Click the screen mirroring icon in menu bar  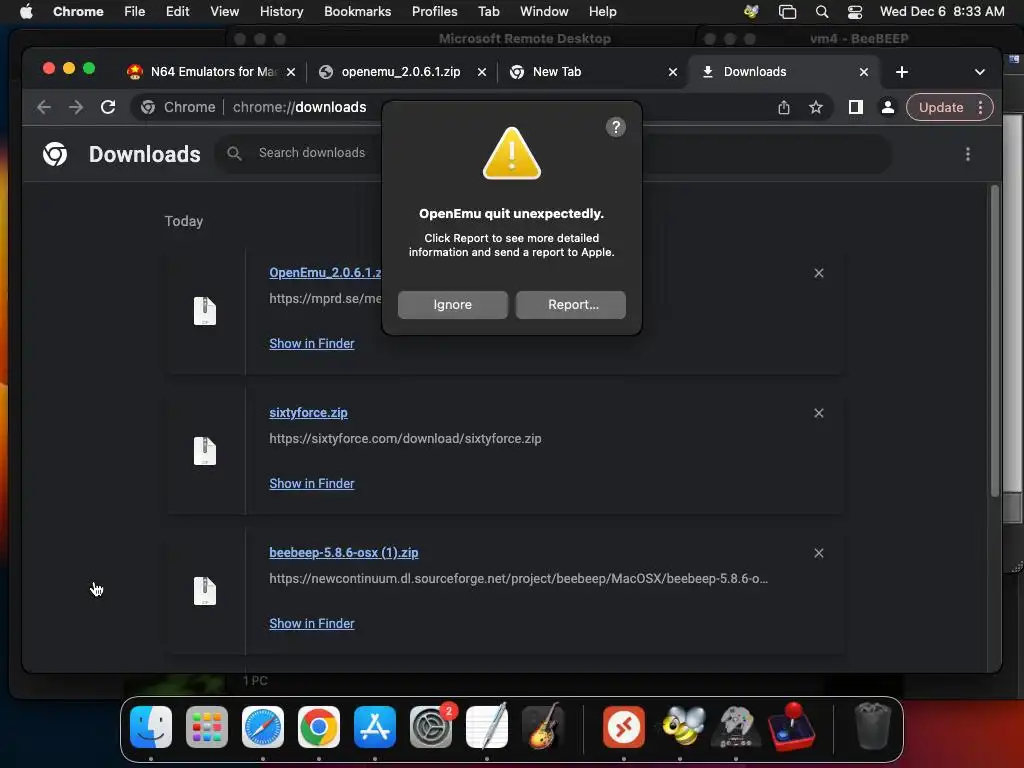pos(788,12)
